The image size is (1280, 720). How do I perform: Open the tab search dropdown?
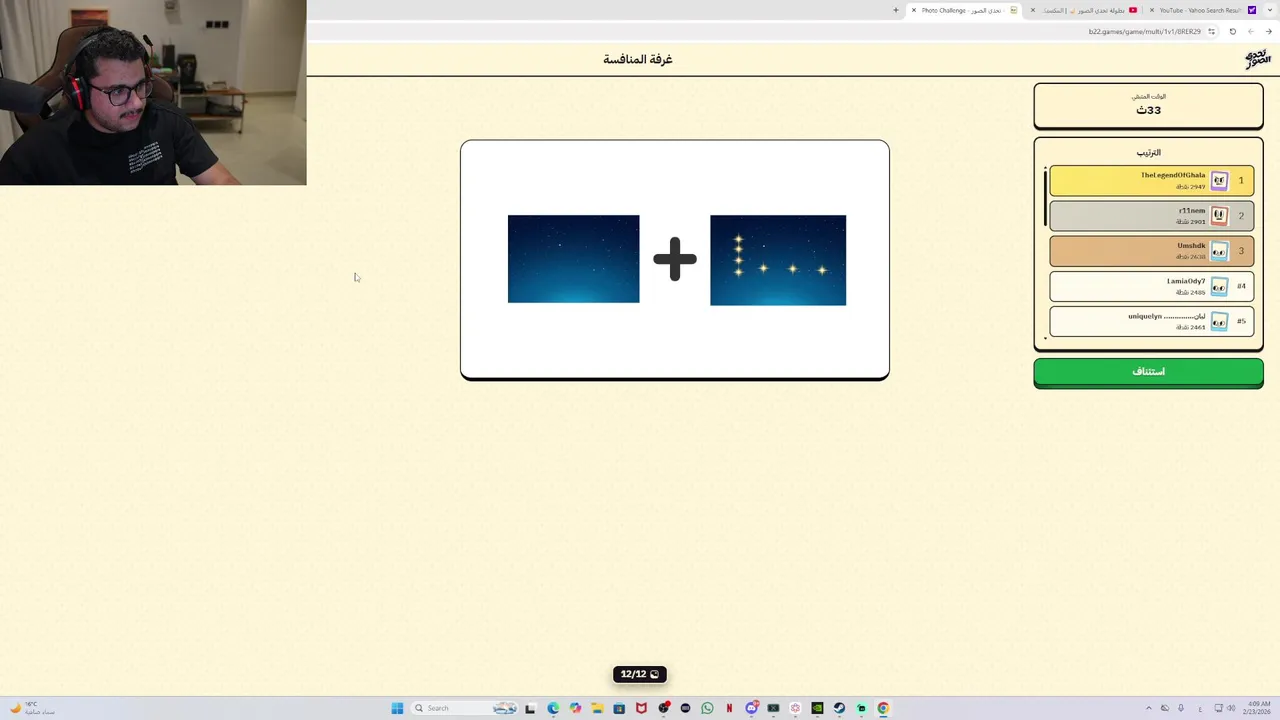click(x=1270, y=10)
